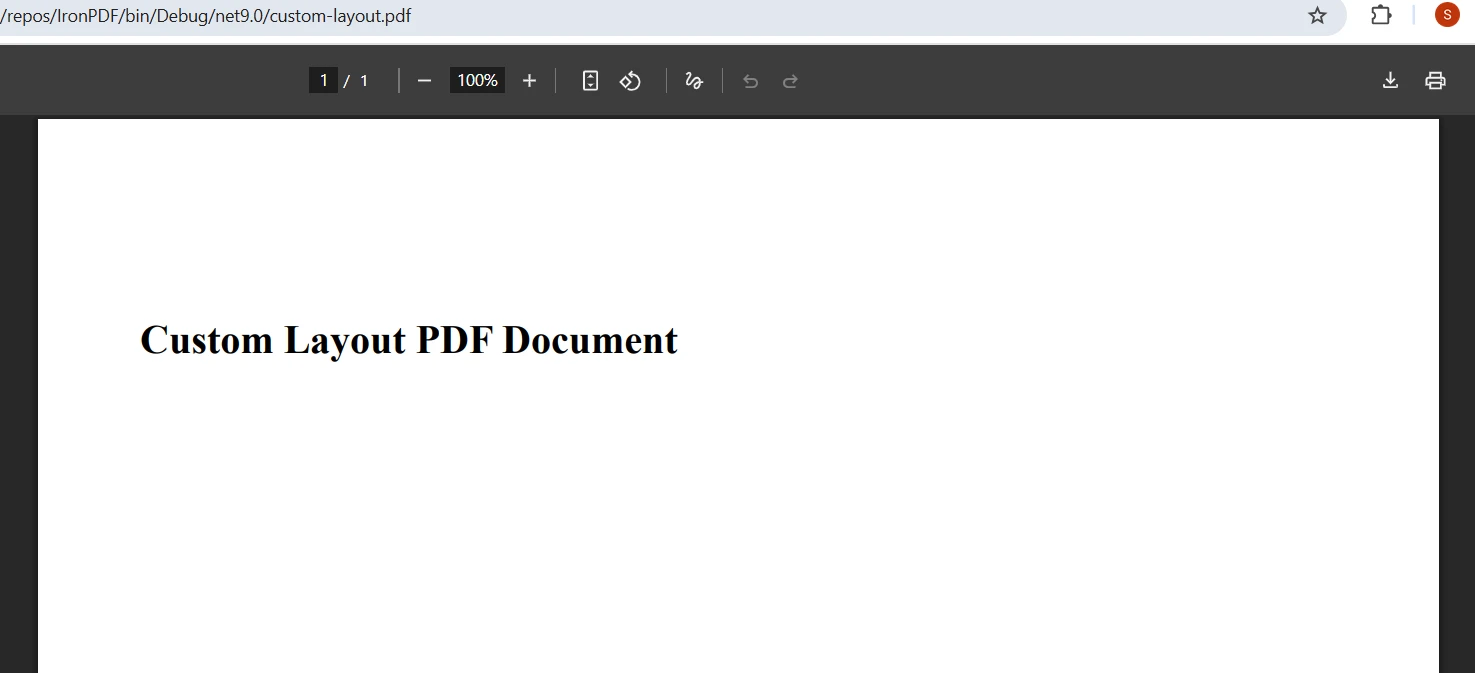Zoom in using the plus icon

click(529, 81)
